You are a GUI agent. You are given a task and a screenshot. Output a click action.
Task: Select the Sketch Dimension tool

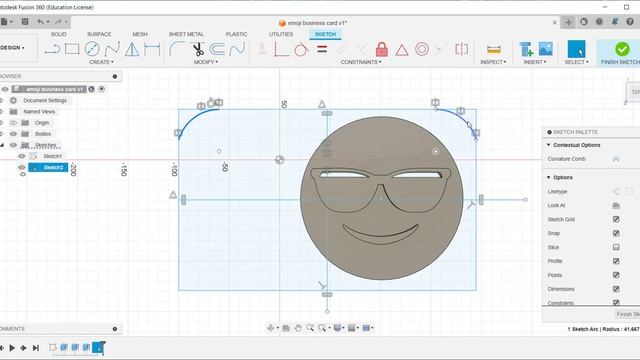(152, 49)
